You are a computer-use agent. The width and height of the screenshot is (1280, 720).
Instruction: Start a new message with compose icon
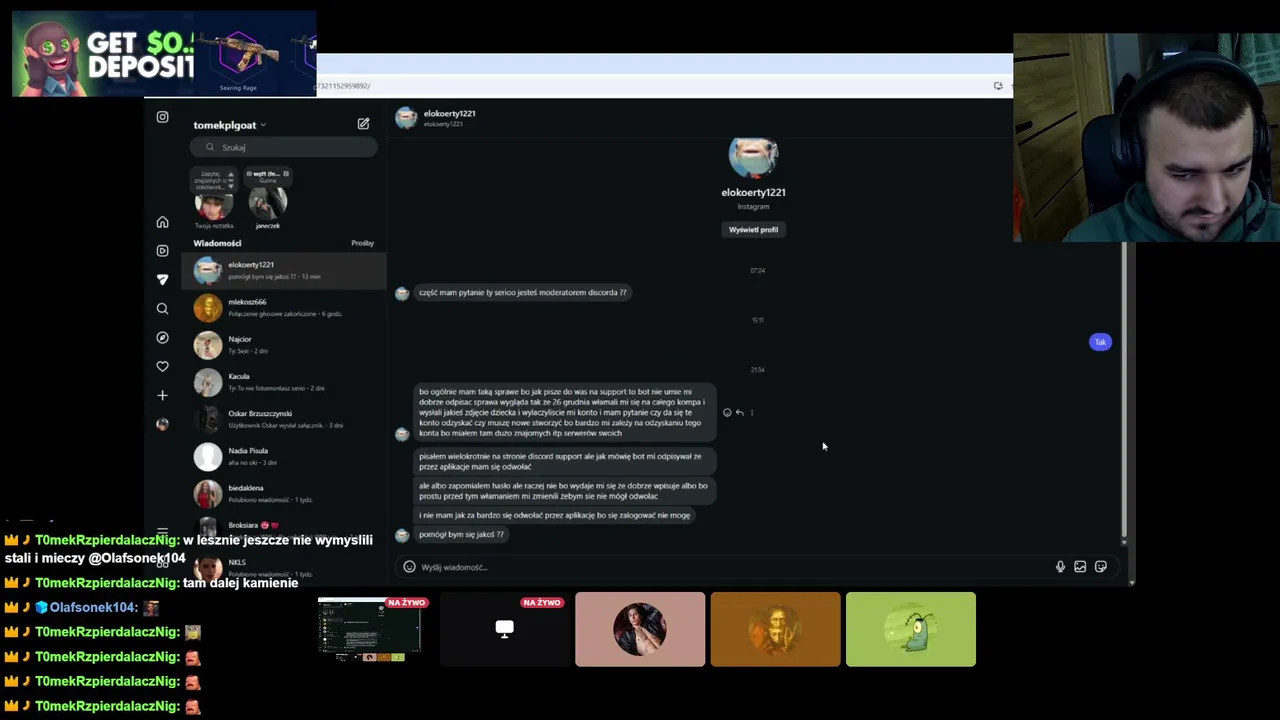tap(363, 124)
